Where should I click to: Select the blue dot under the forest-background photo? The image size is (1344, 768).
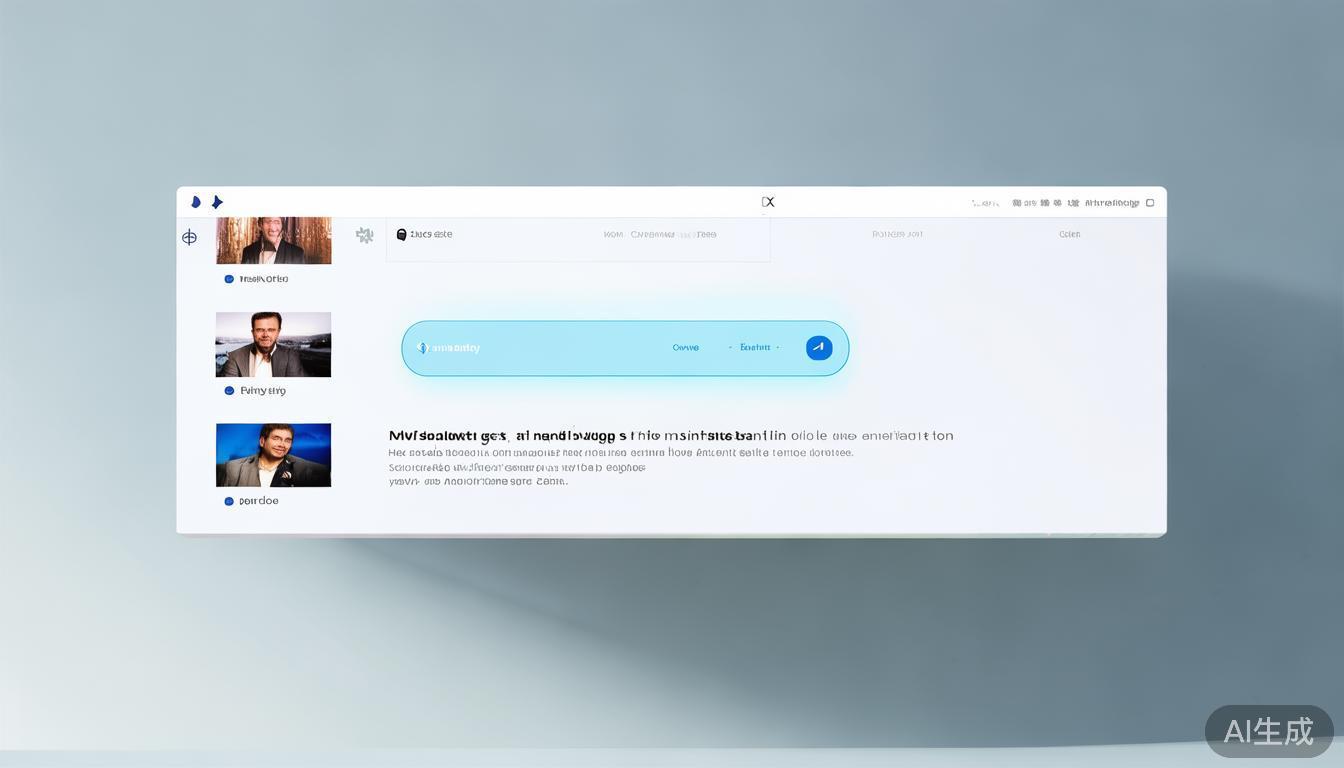(x=229, y=279)
